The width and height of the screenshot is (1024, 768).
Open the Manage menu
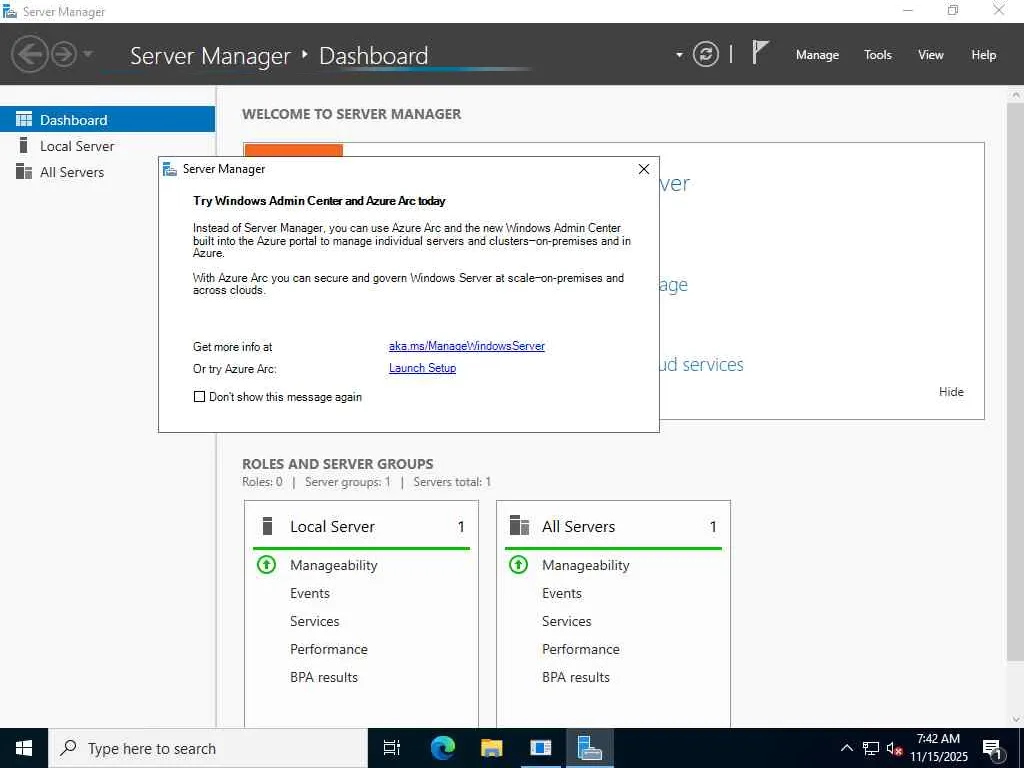(817, 55)
